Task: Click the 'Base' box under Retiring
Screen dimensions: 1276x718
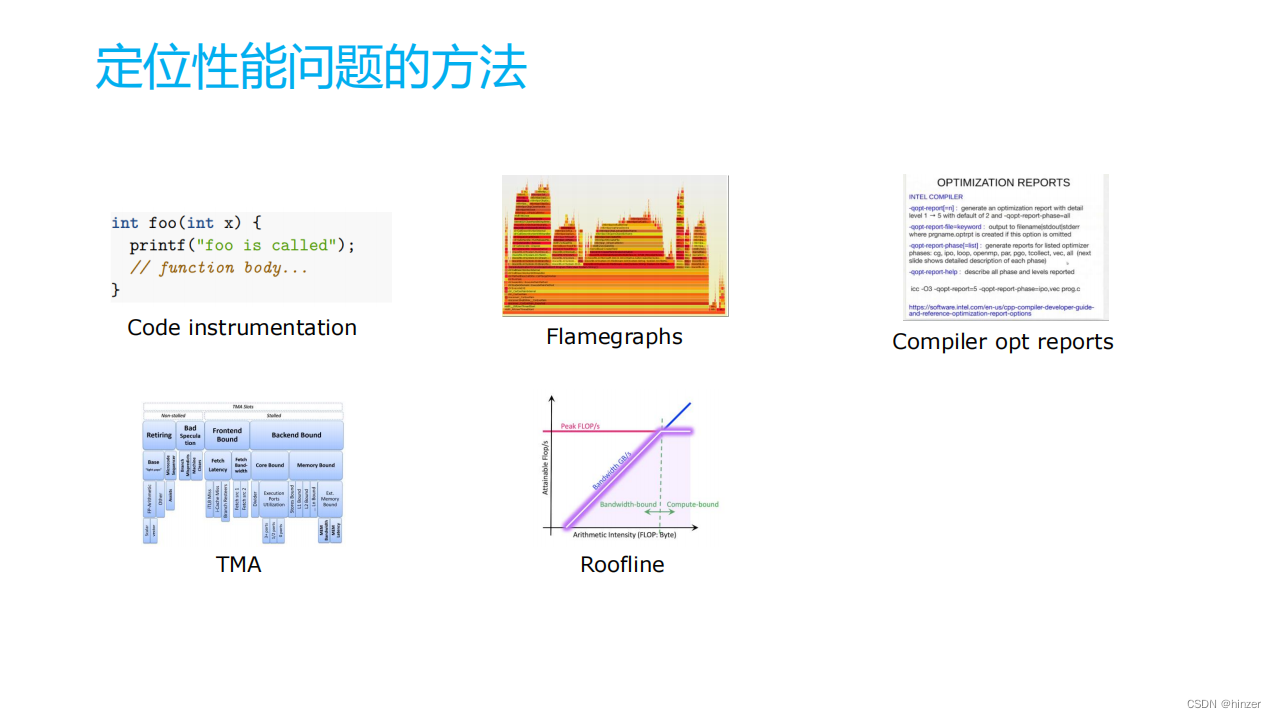Action: coord(153,465)
